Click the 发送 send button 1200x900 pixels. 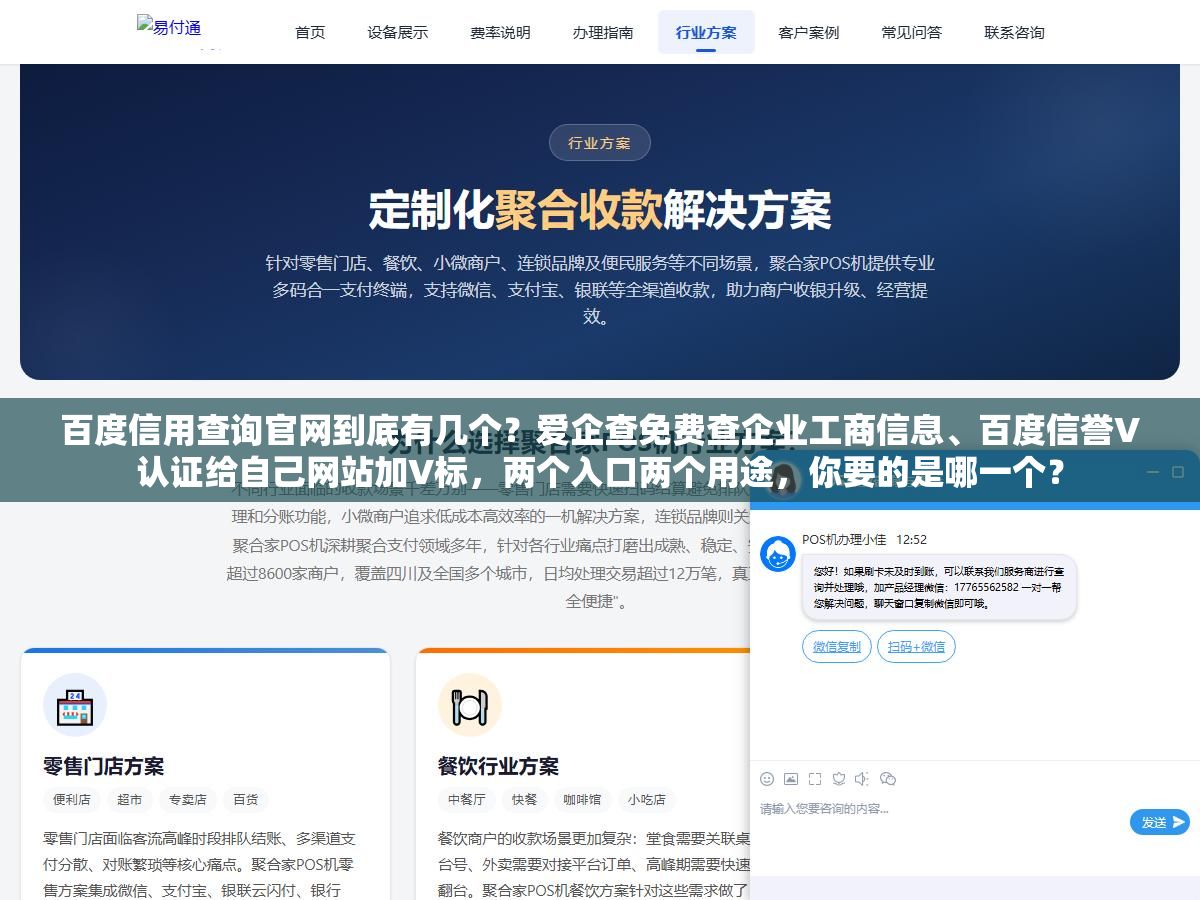1160,822
